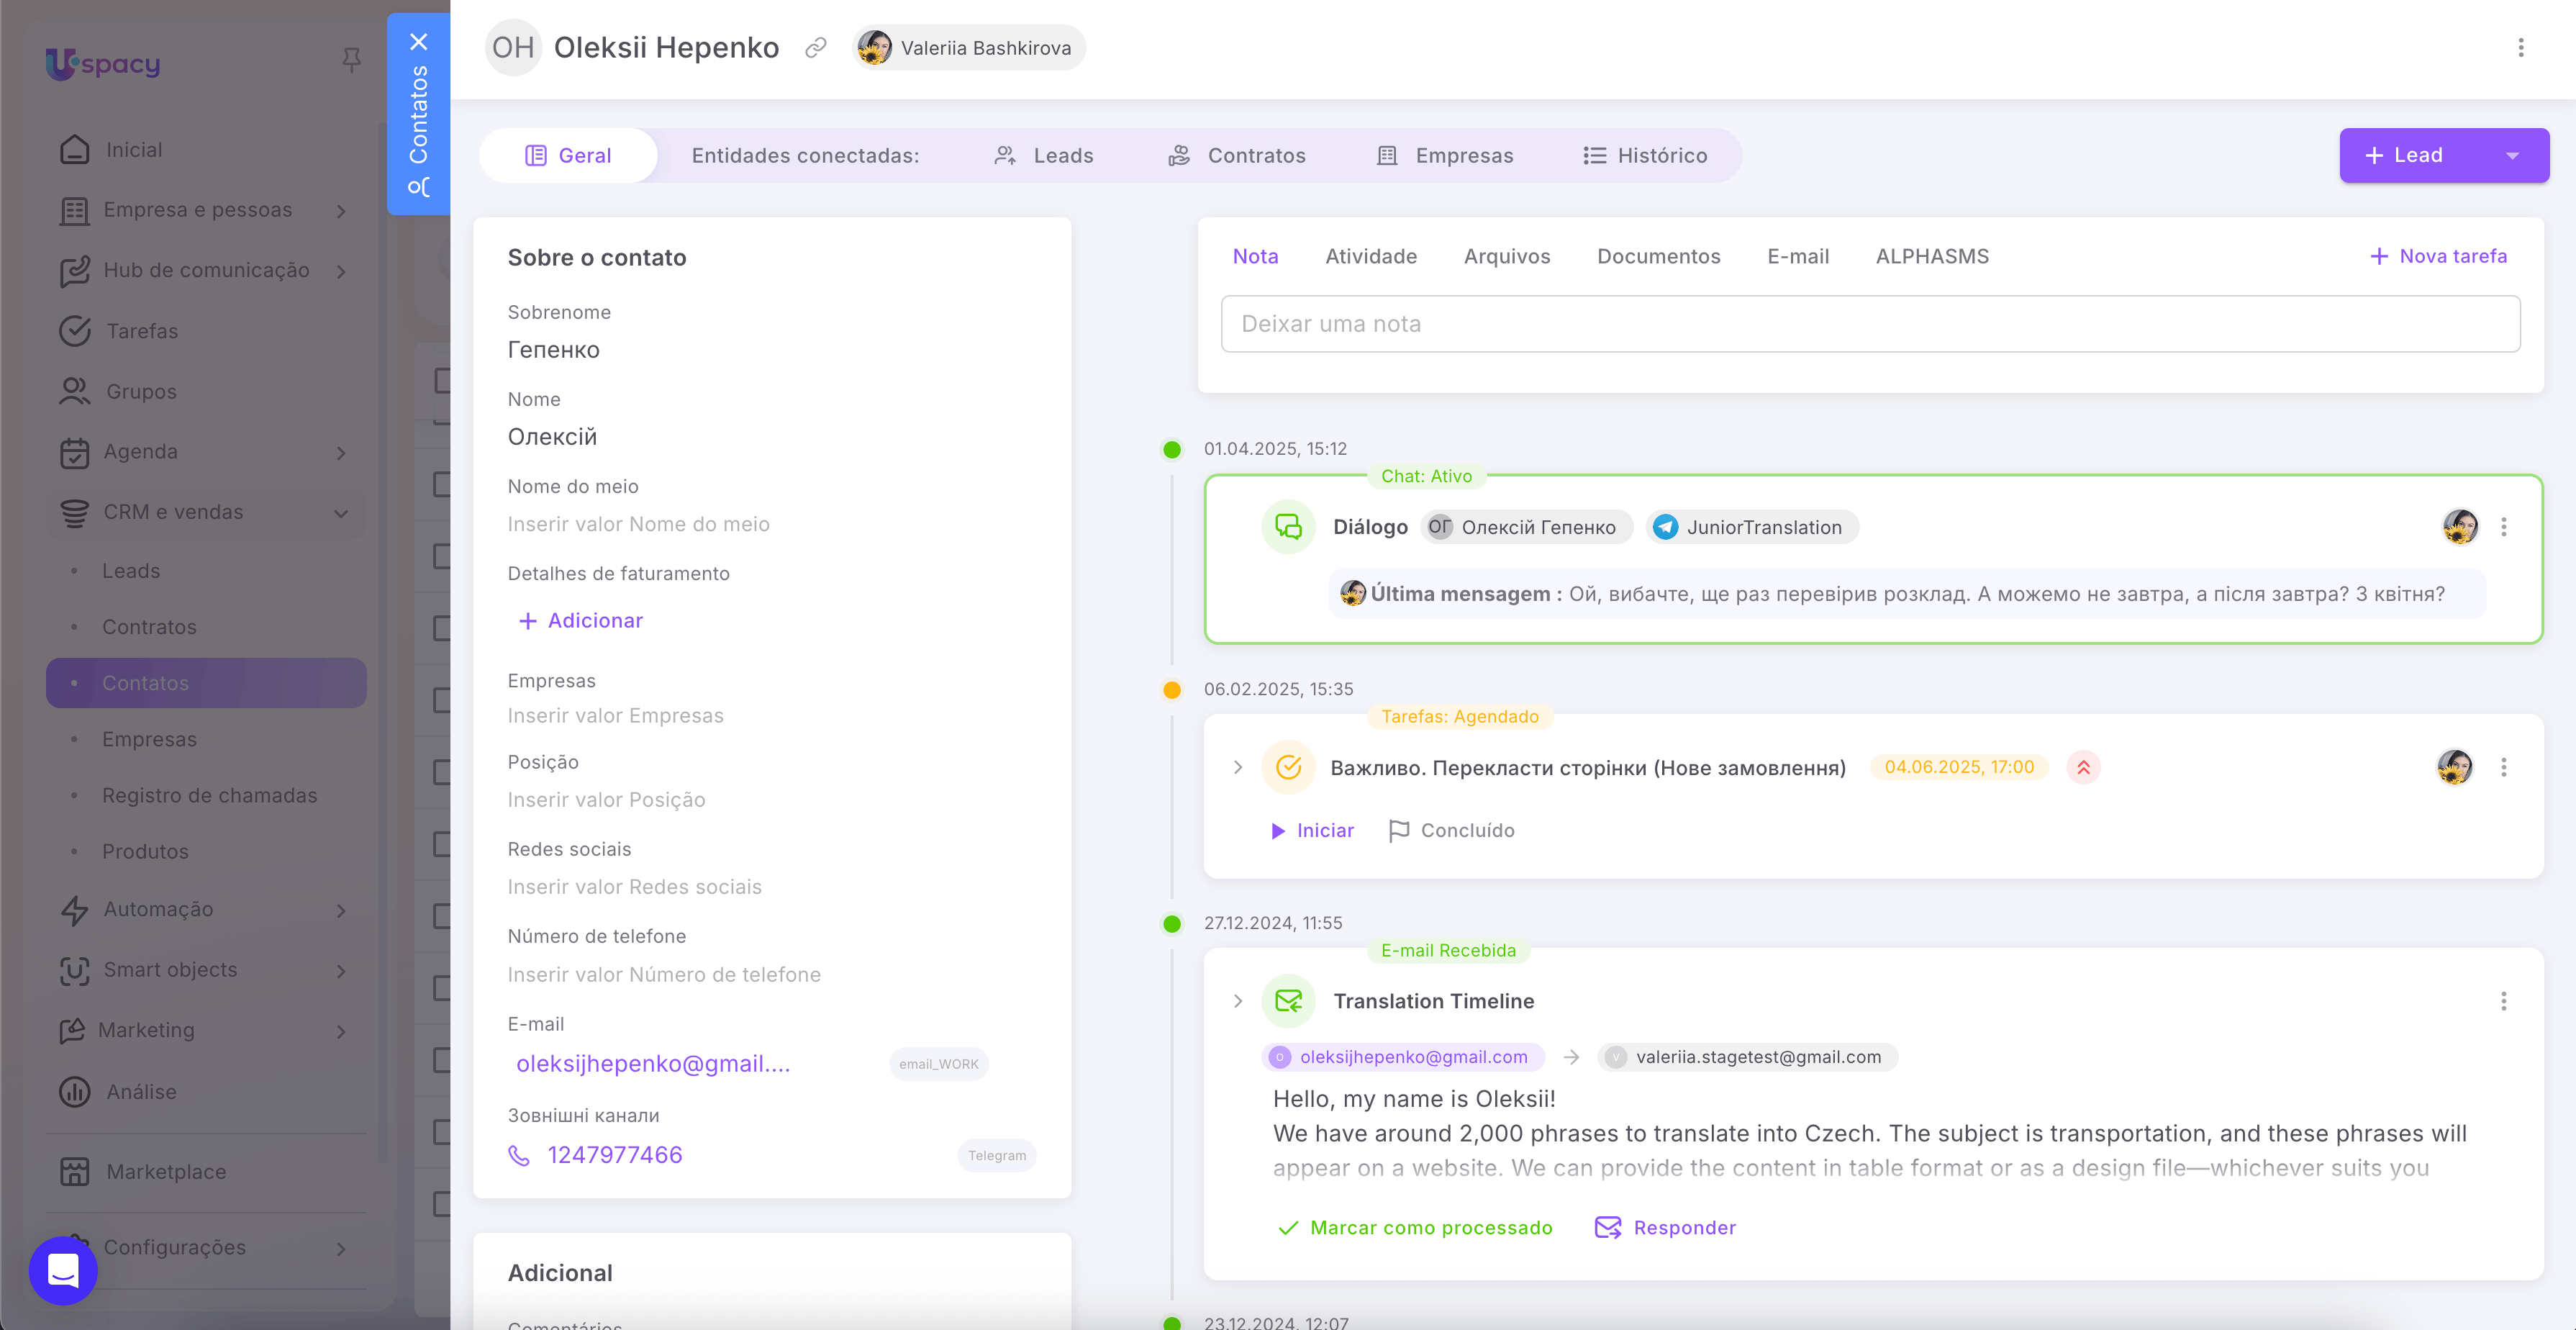Open the Lead button dropdown arrow
2576x1330 pixels.
(x=2511, y=155)
